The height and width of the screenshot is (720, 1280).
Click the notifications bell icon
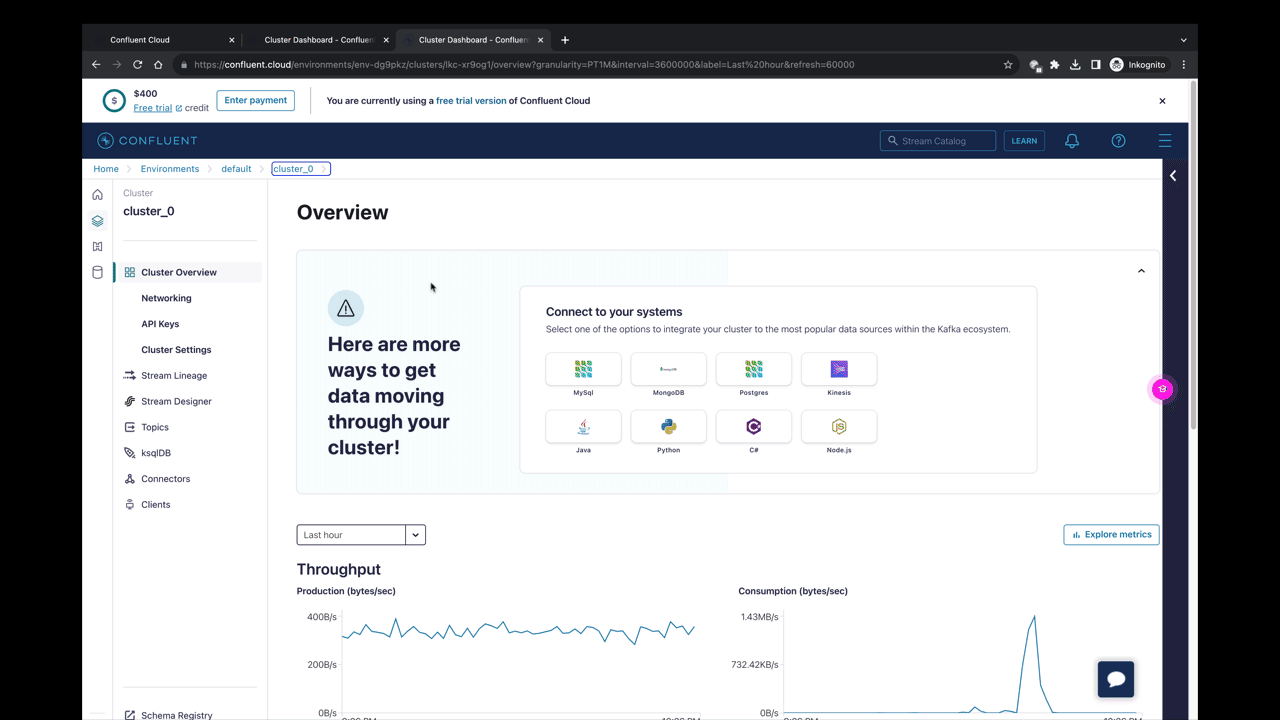click(1071, 141)
